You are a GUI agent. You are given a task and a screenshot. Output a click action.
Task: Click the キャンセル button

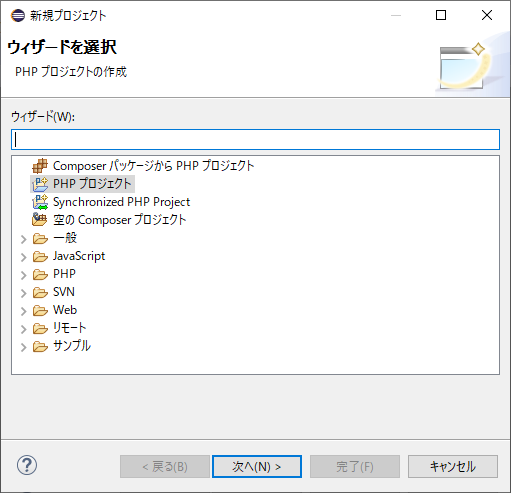coord(453,466)
